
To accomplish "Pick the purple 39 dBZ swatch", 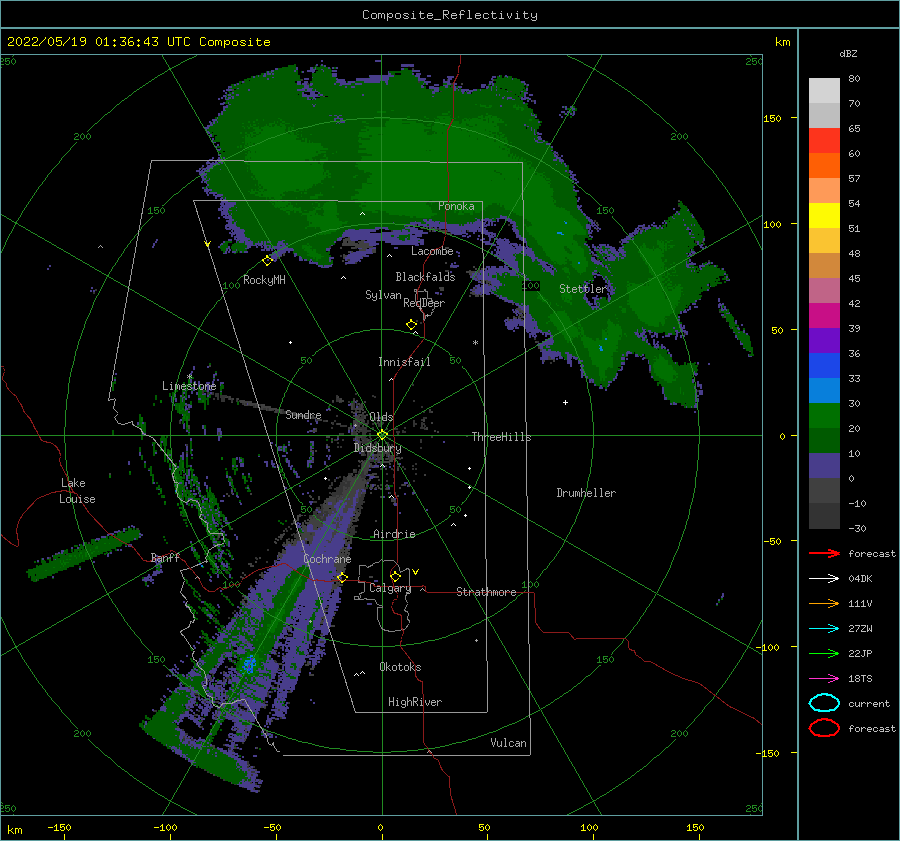I will click(x=824, y=340).
